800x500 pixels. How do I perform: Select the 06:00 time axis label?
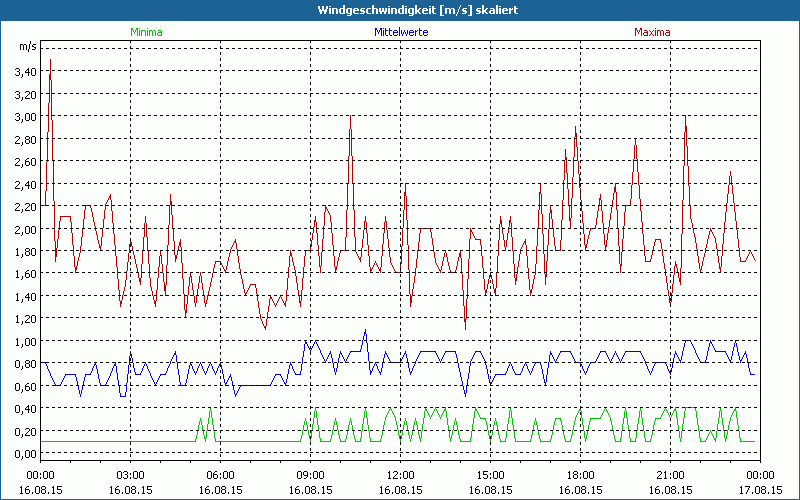[x=220, y=475]
